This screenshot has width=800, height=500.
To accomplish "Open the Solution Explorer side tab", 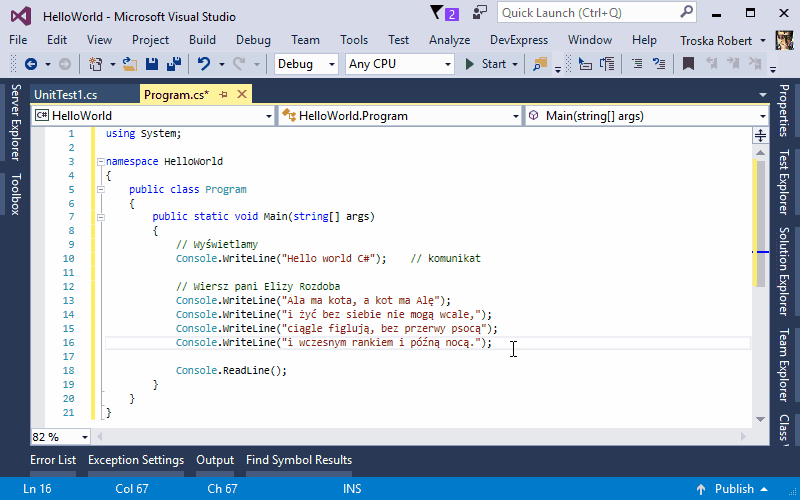I will pos(784,271).
